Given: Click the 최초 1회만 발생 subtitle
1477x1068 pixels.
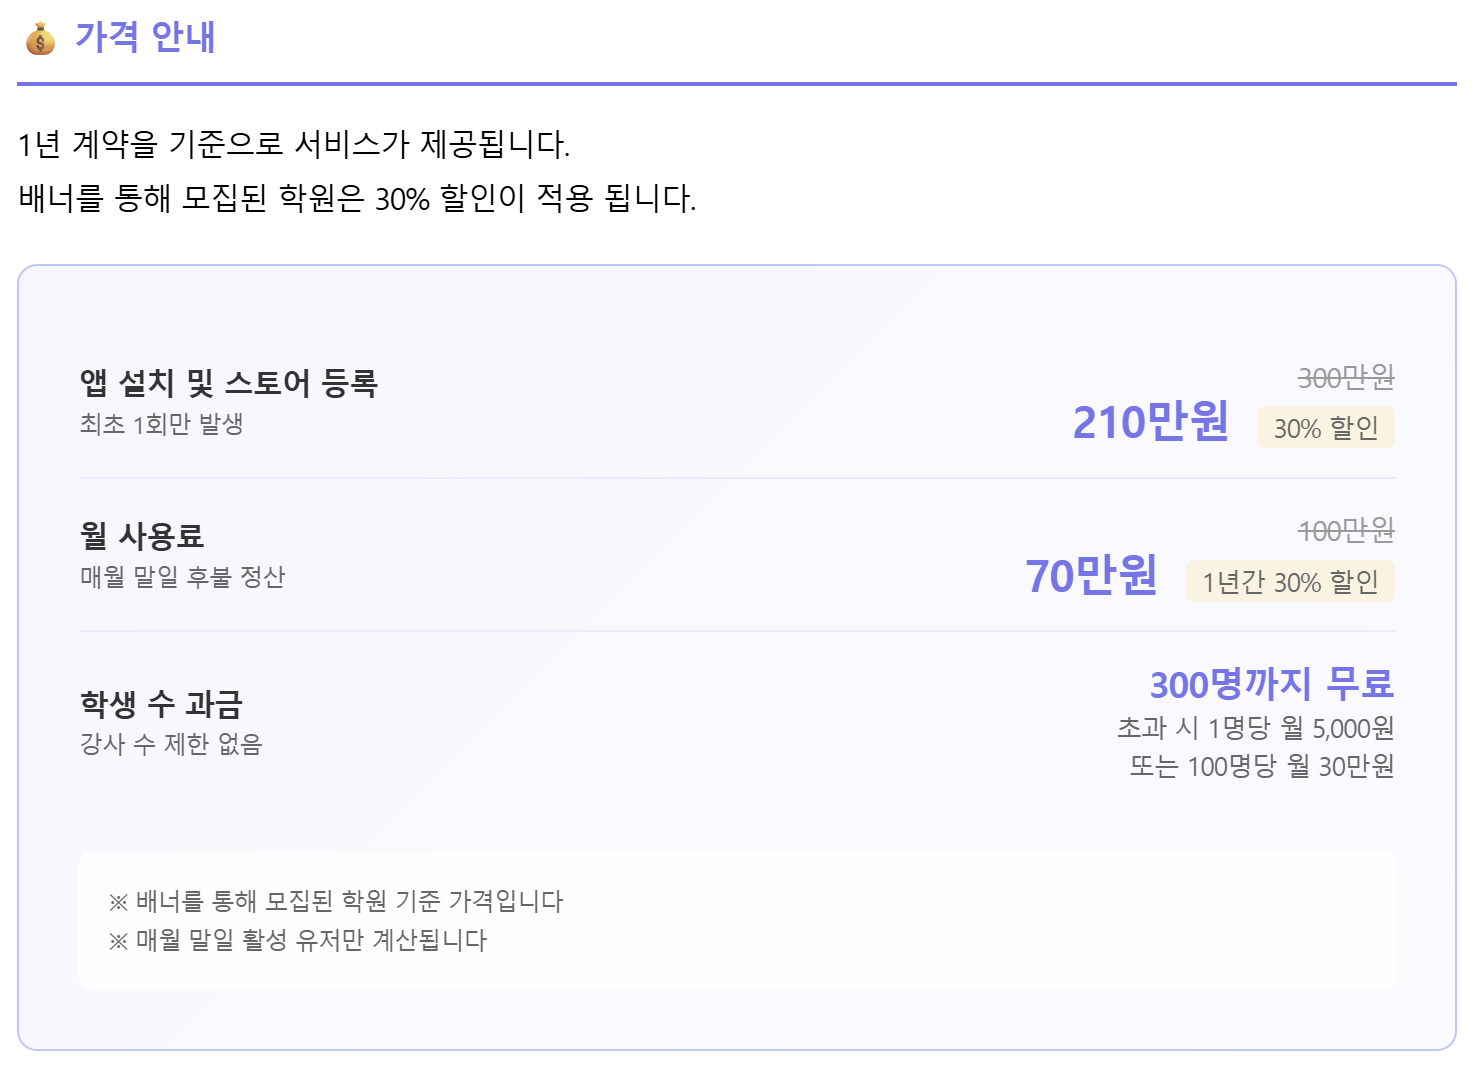Looking at the screenshot, I should pyautogui.click(x=162, y=424).
